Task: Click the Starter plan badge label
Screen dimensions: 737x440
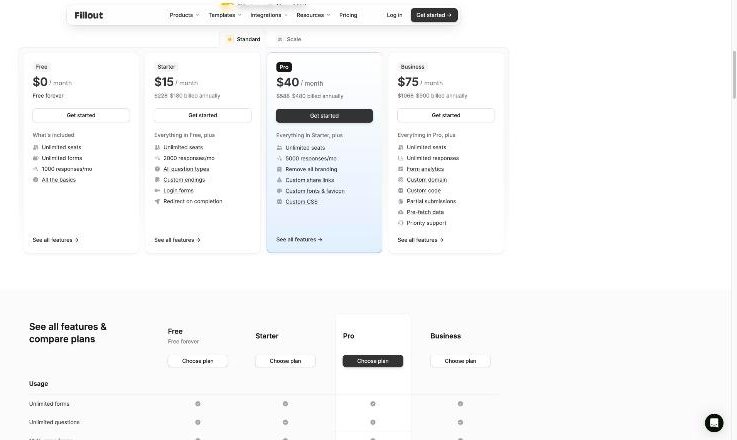Action: coord(166,67)
